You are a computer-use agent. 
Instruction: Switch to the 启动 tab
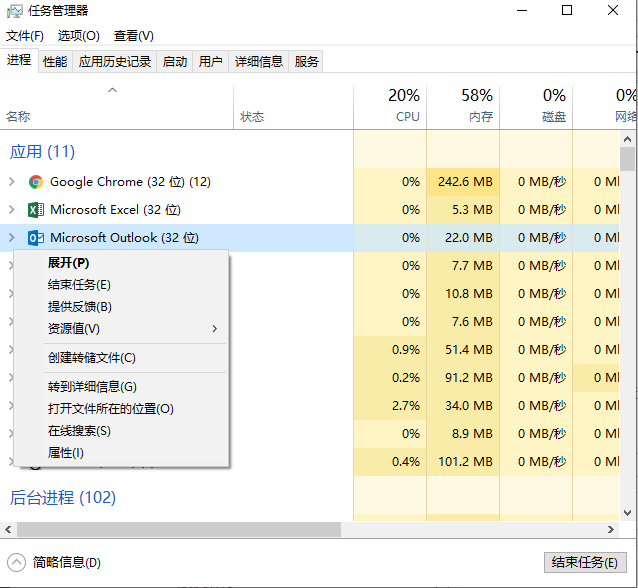coord(175,62)
